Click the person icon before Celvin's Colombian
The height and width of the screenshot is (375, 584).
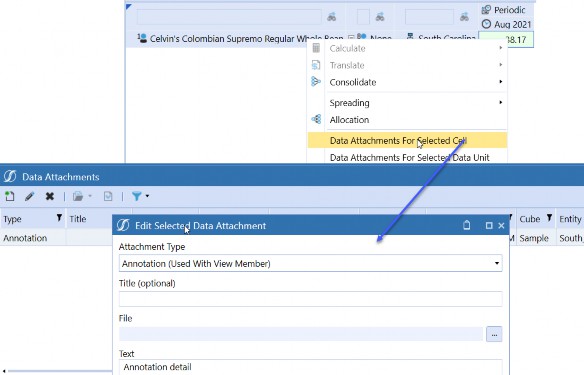[x=142, y=38]
